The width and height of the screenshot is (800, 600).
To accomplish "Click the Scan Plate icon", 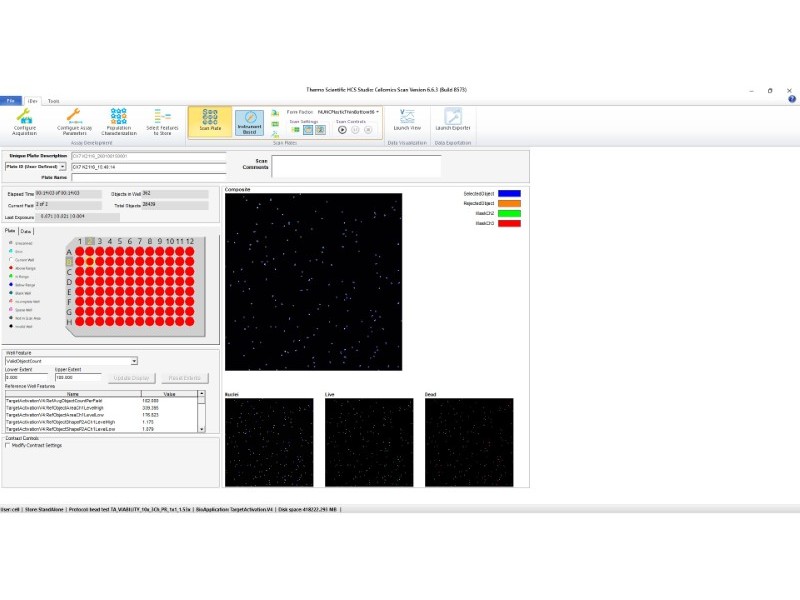I will click(210, 121).
